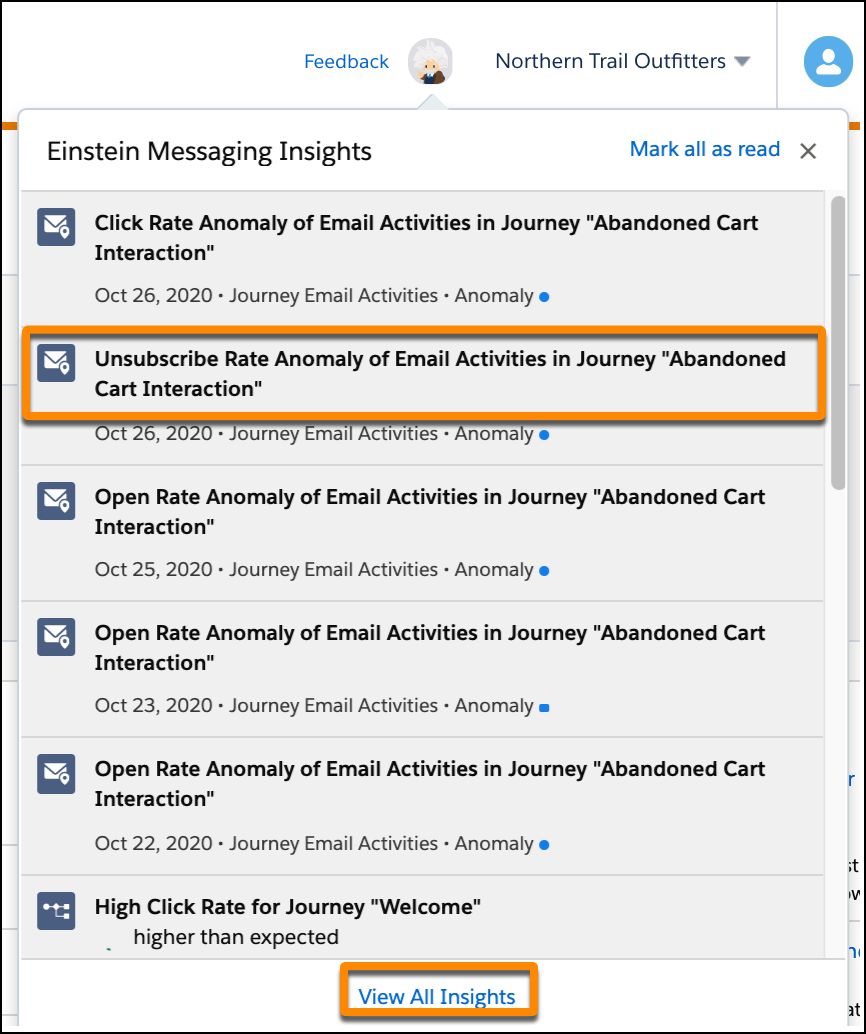Click the envelope icon beside Unsubscribe Rate Anomaly
The image size is (866, 1034).
tap(56, 363)
